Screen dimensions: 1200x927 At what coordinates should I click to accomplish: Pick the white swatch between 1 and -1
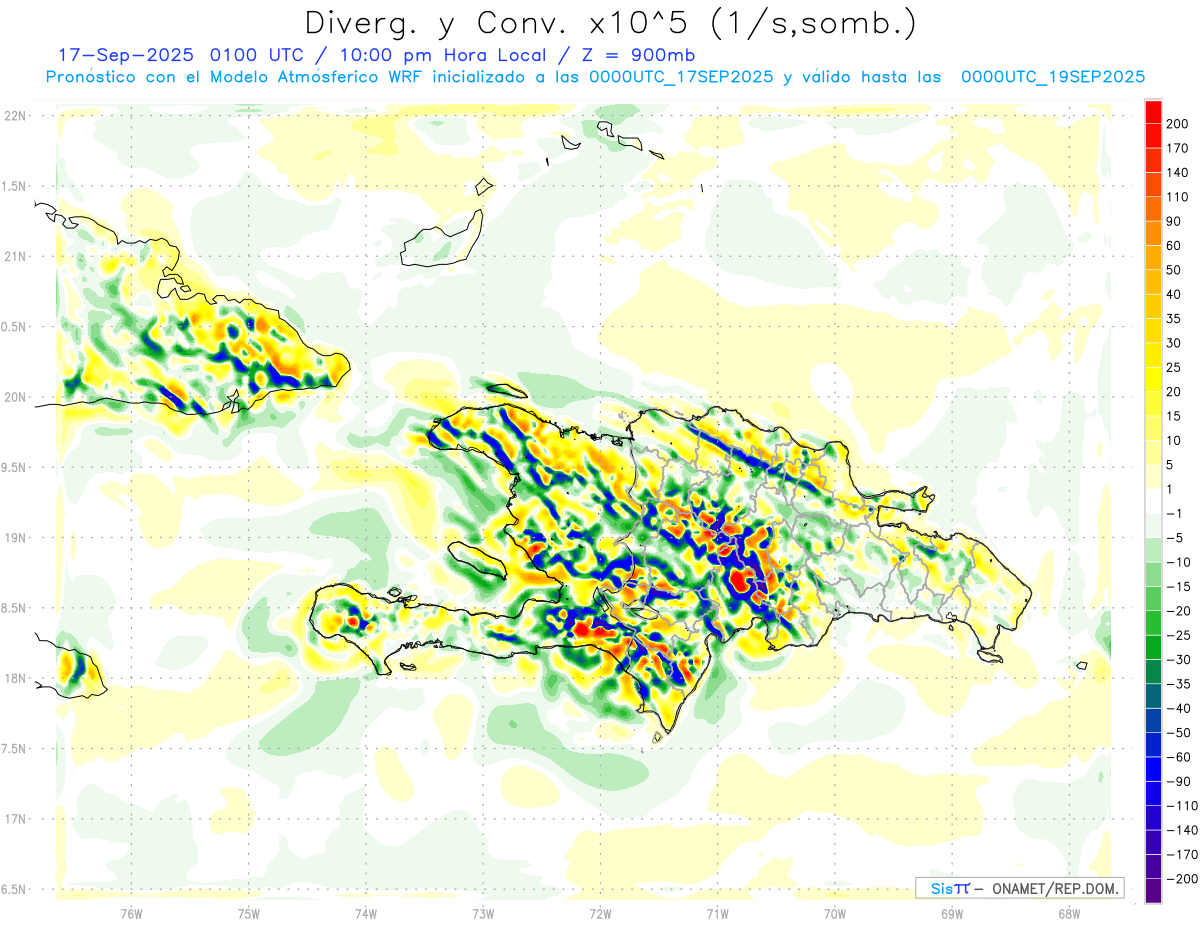(1153, 501)
